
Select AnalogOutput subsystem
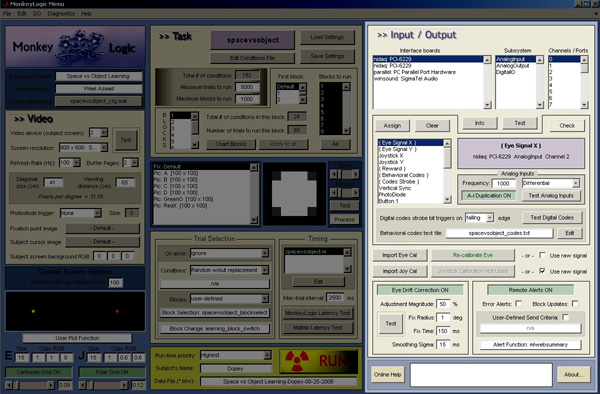(x=516, y=65)
